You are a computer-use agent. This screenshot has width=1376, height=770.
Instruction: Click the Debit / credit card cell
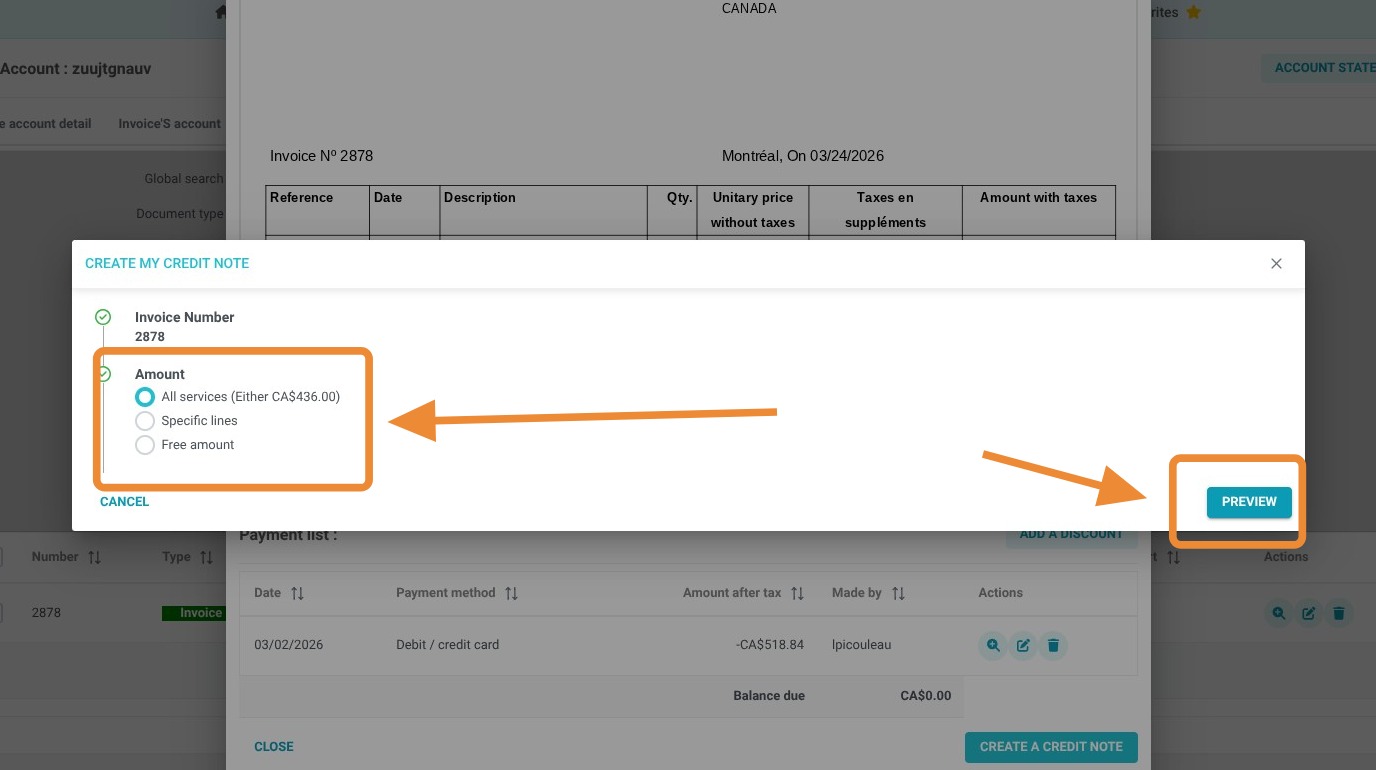tap(447, 645)
